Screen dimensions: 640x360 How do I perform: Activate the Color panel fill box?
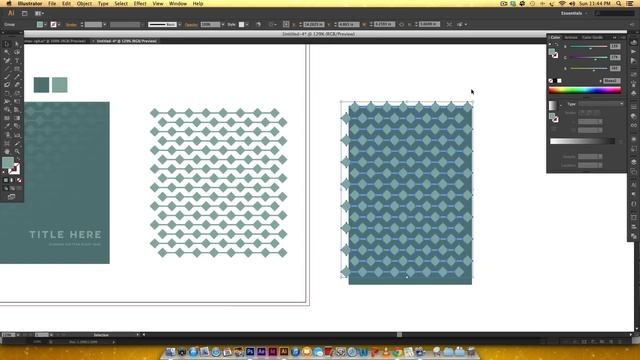point(552,52)
